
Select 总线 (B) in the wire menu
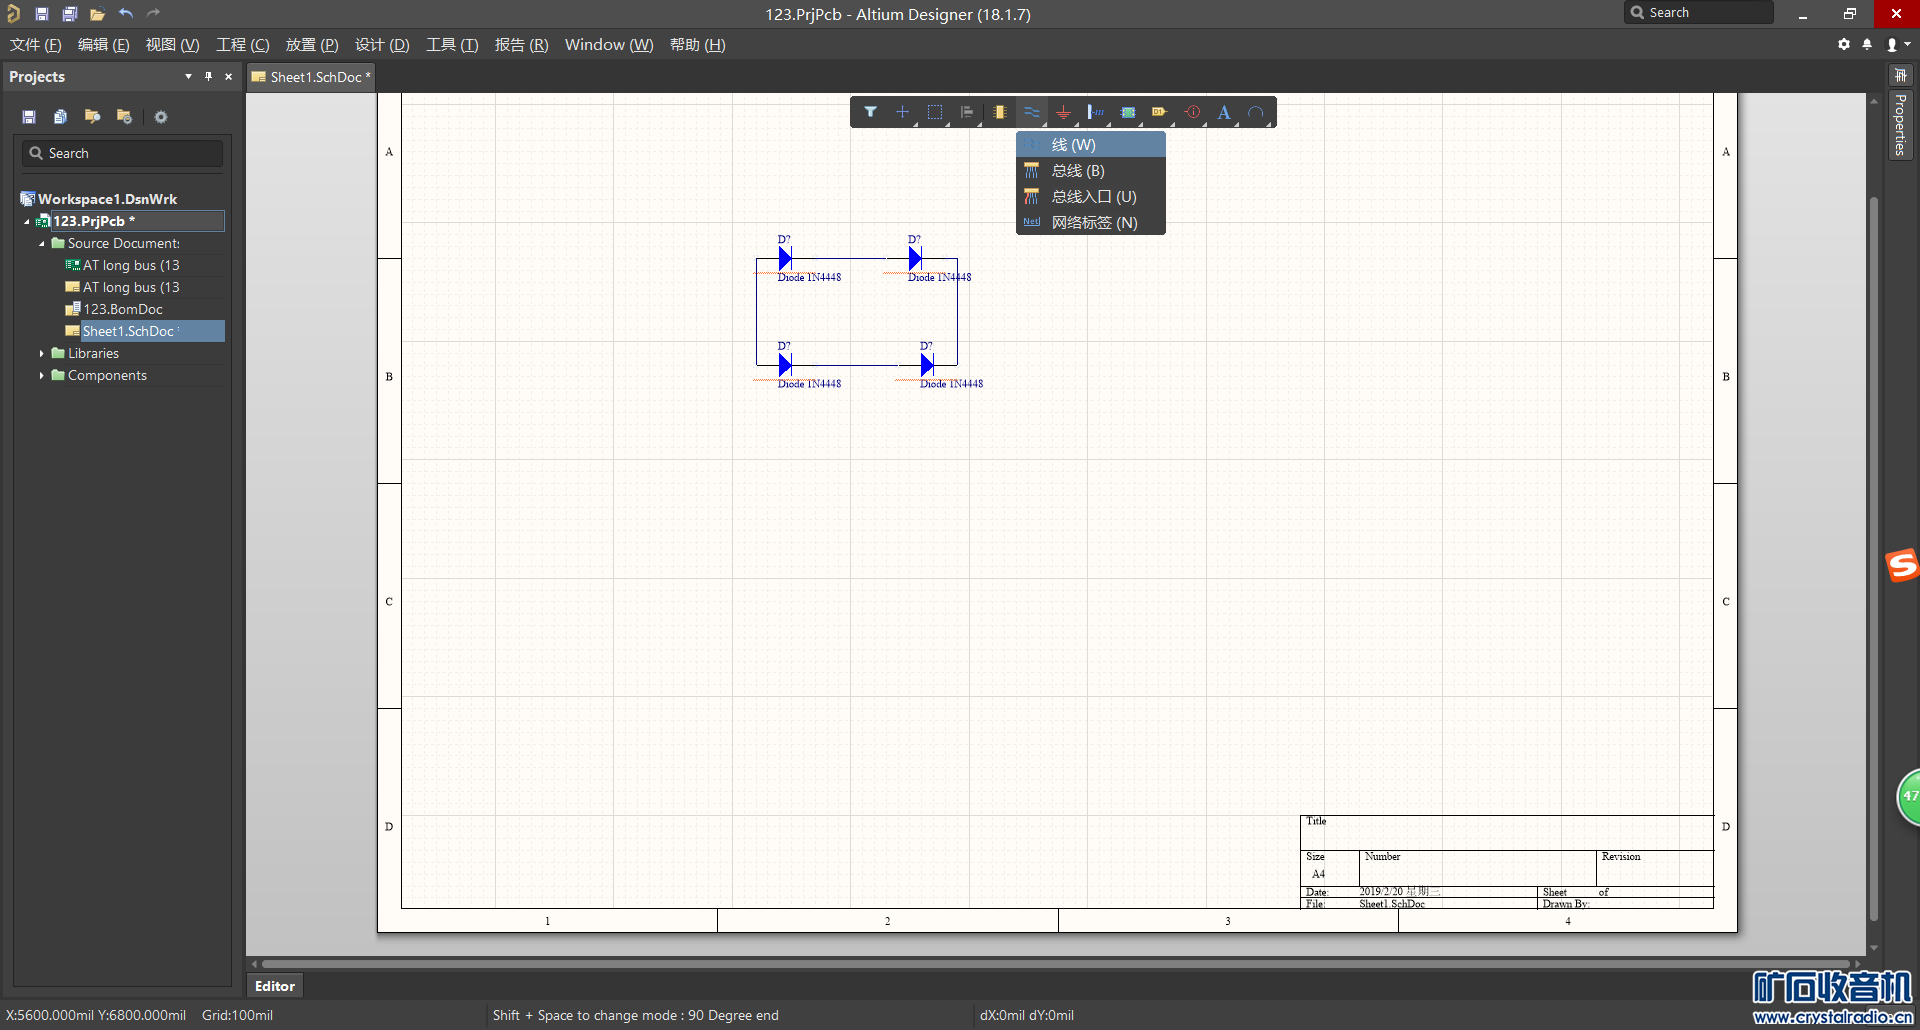pos(1077,171)
